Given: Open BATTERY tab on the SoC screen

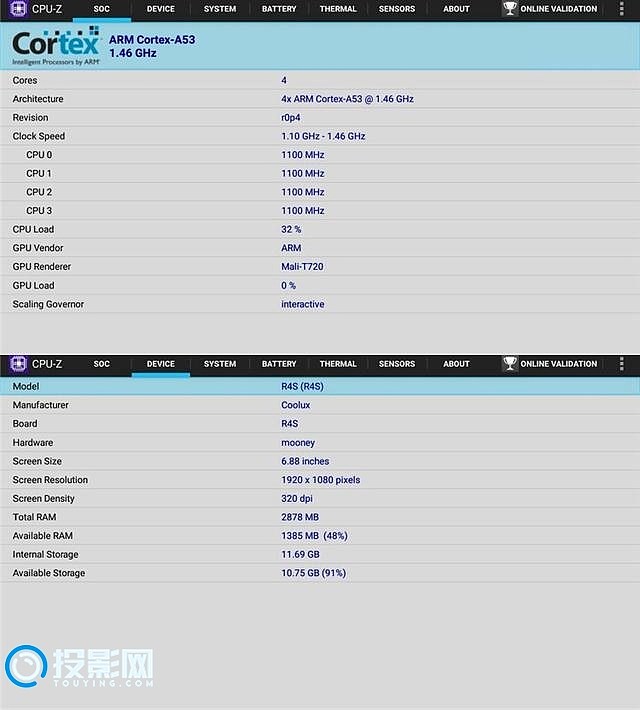Looking at the screenshot, I should (279, 9).
